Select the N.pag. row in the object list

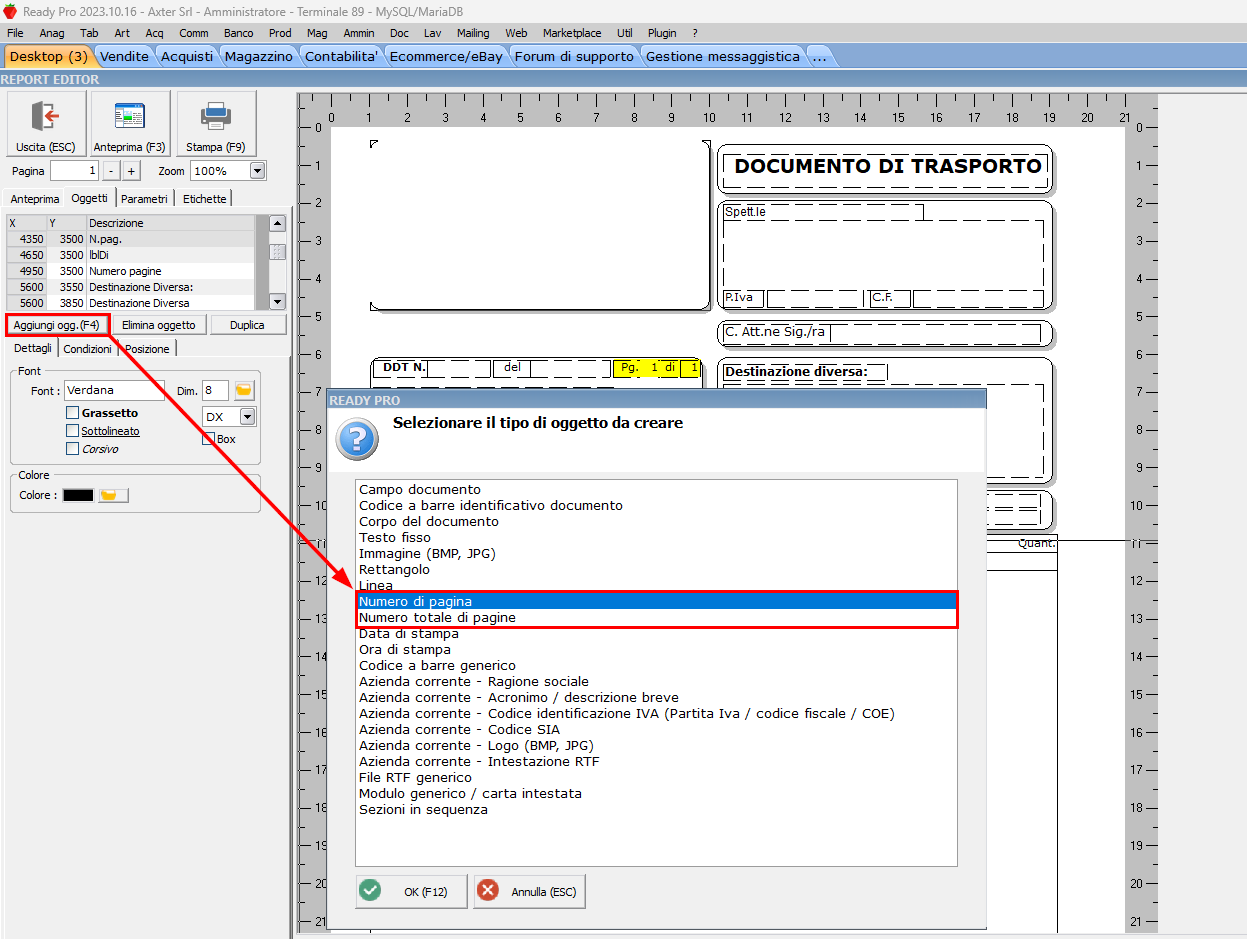(x=131, y=239)
